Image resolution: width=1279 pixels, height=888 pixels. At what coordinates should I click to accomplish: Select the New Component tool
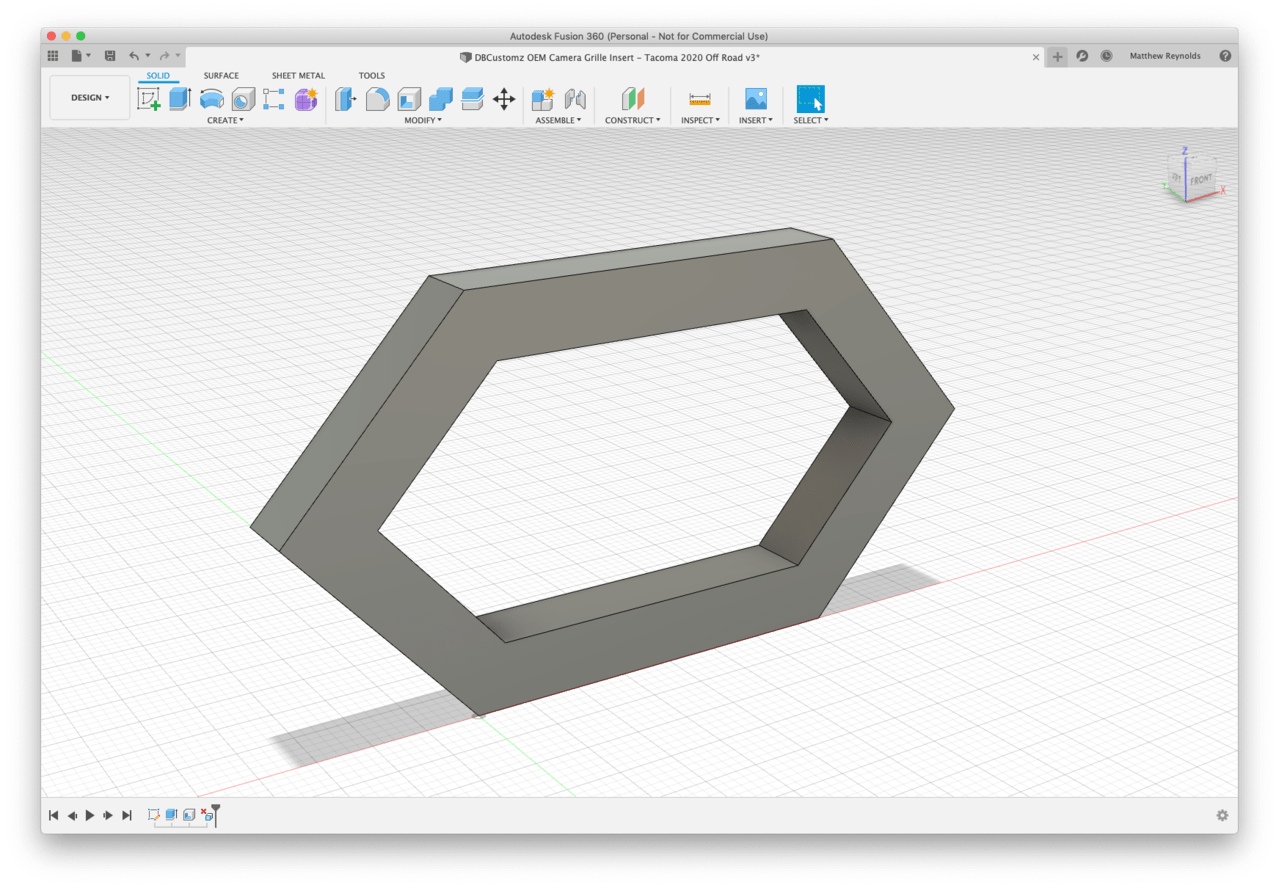tap(543, 99)
